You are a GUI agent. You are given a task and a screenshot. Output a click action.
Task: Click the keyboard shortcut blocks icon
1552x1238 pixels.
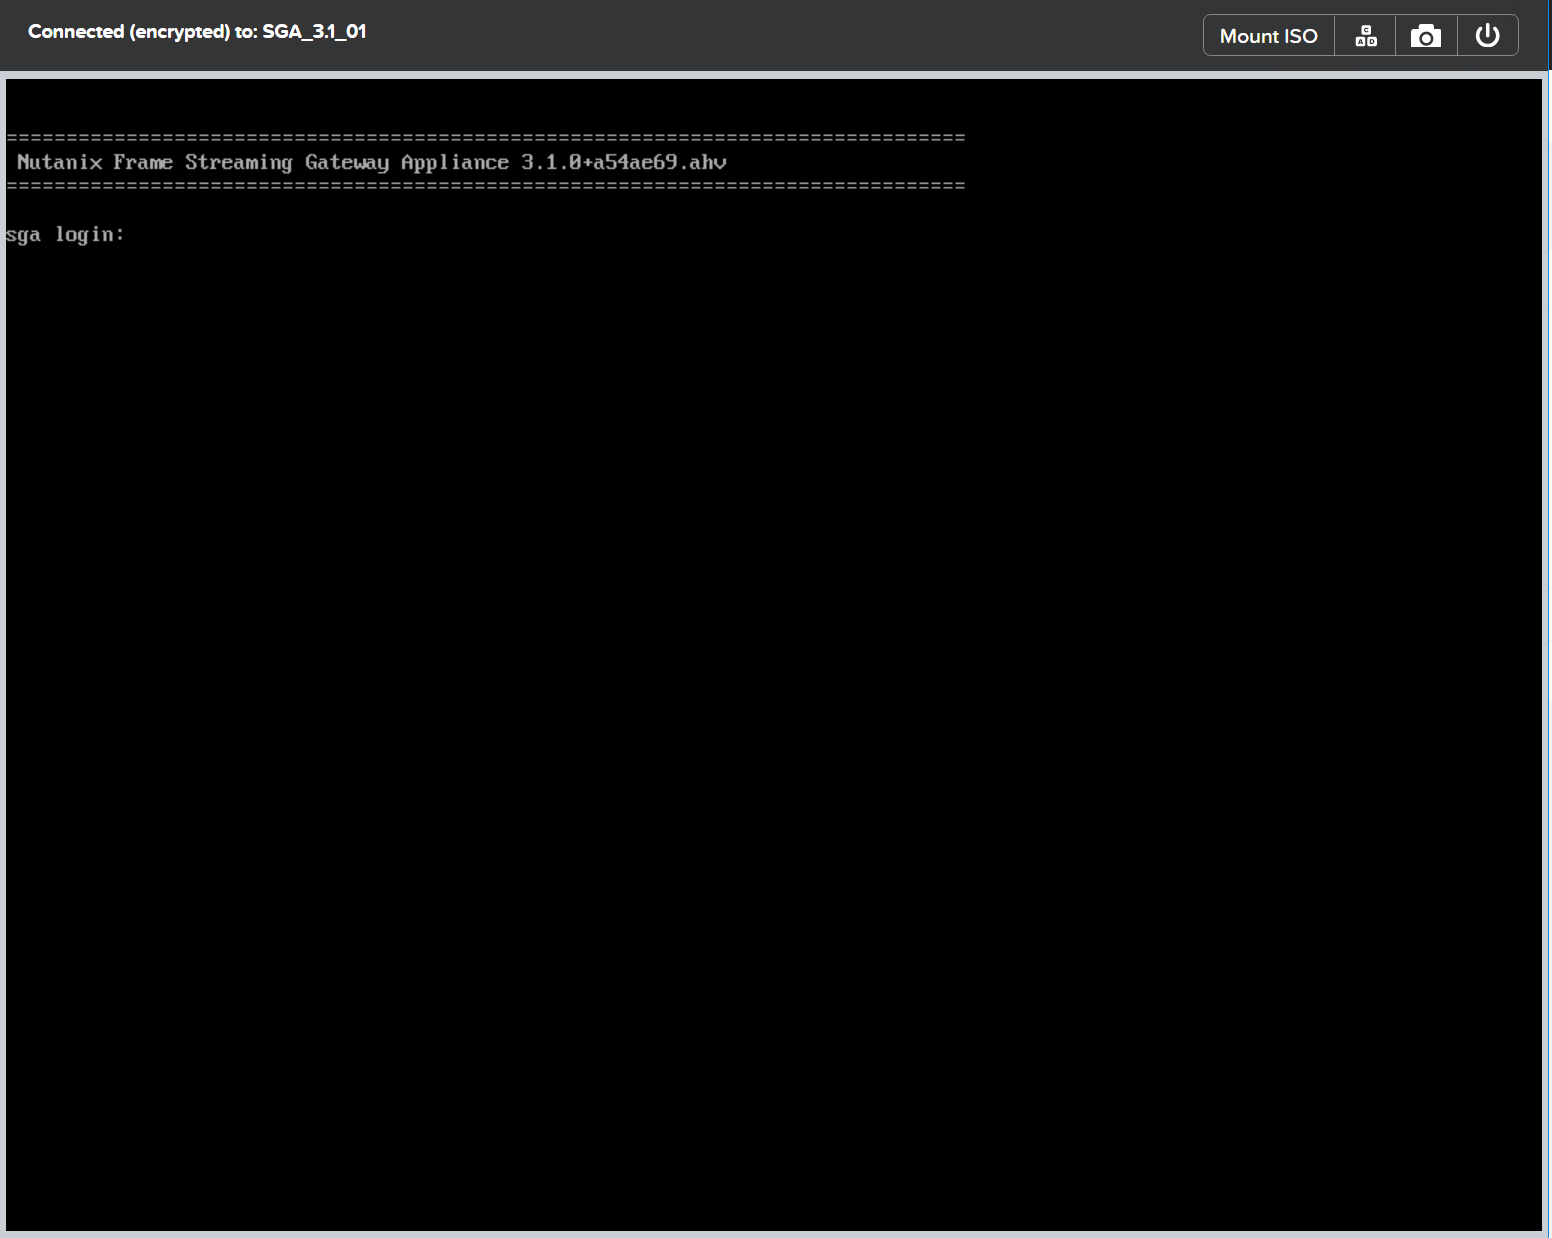(x=1364, y=35)
